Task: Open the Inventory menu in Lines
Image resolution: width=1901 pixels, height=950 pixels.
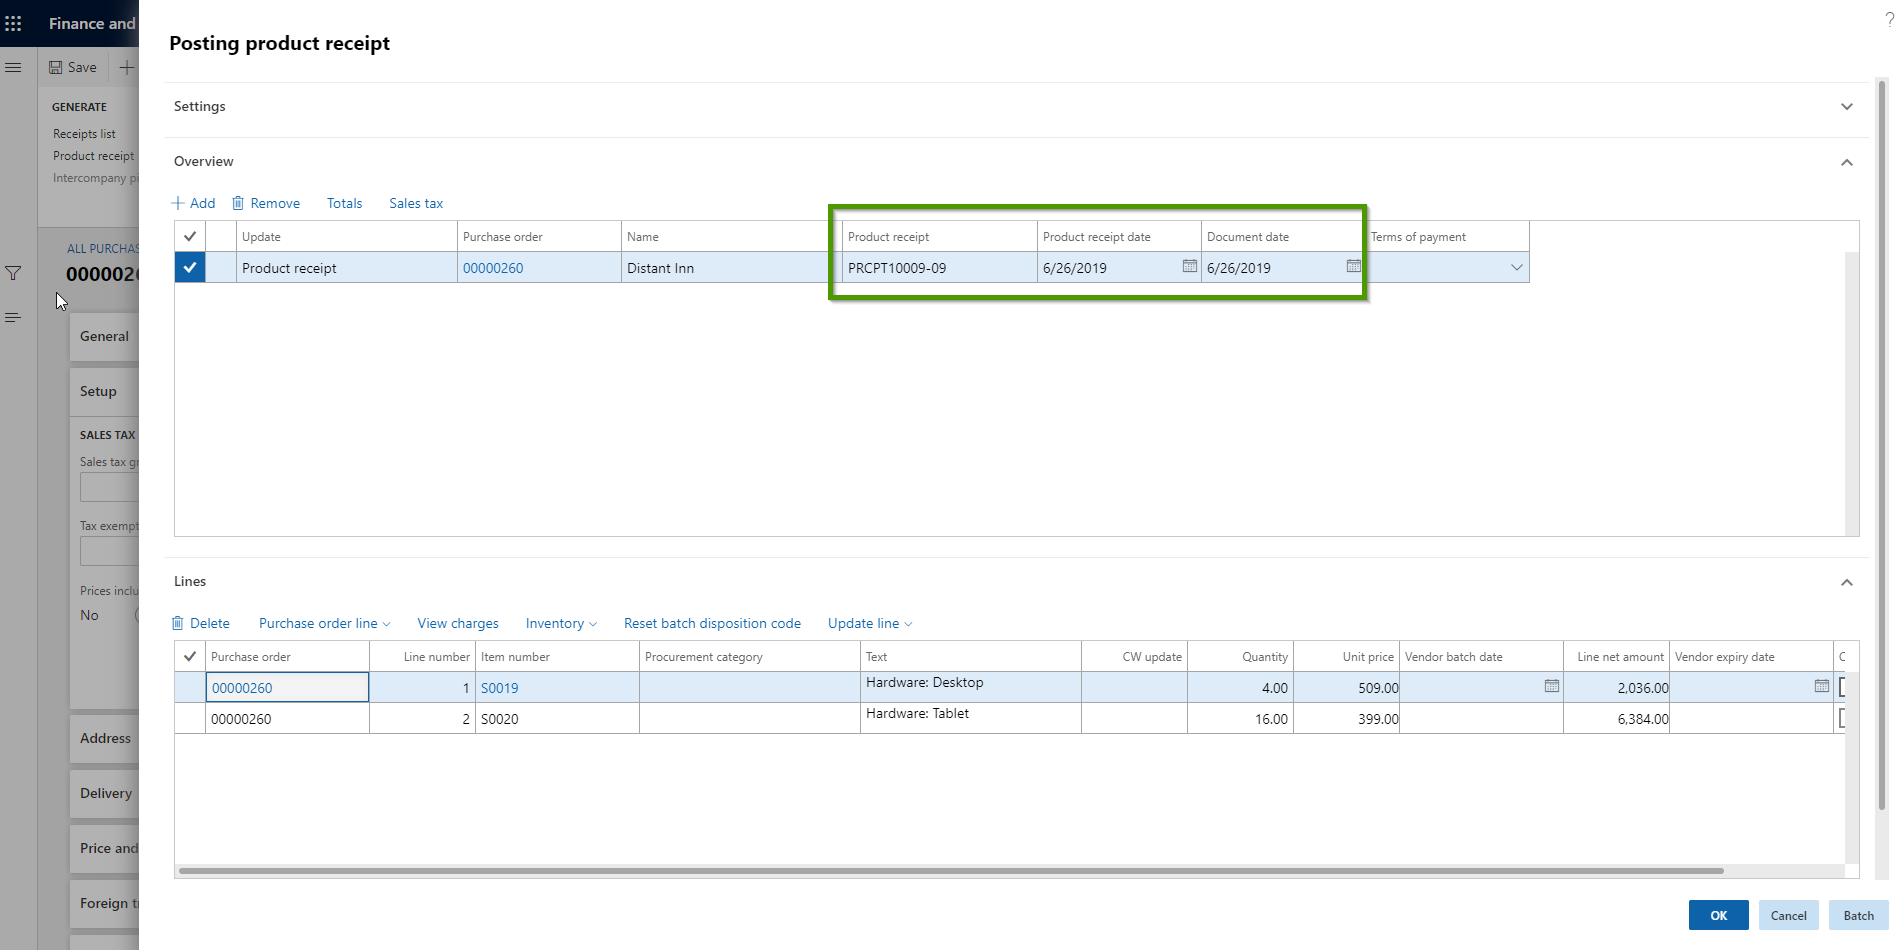Action: coord(560,623)
